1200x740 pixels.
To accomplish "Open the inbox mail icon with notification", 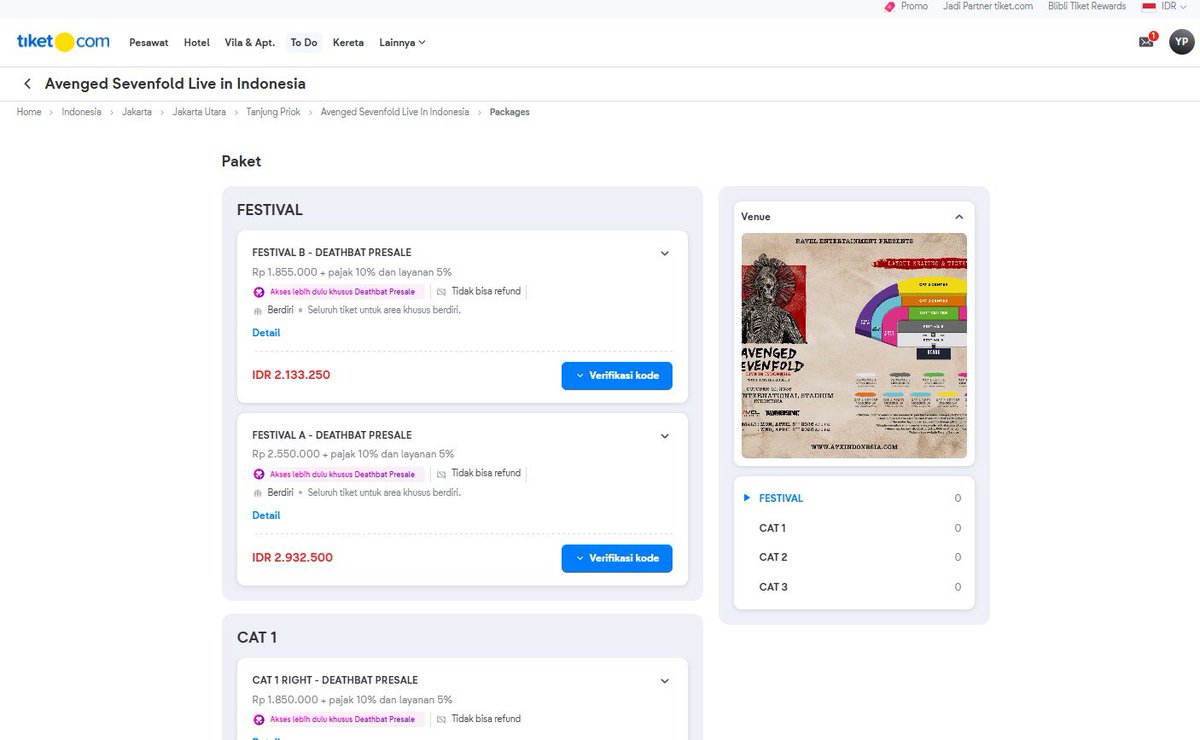I will 1146,42.
